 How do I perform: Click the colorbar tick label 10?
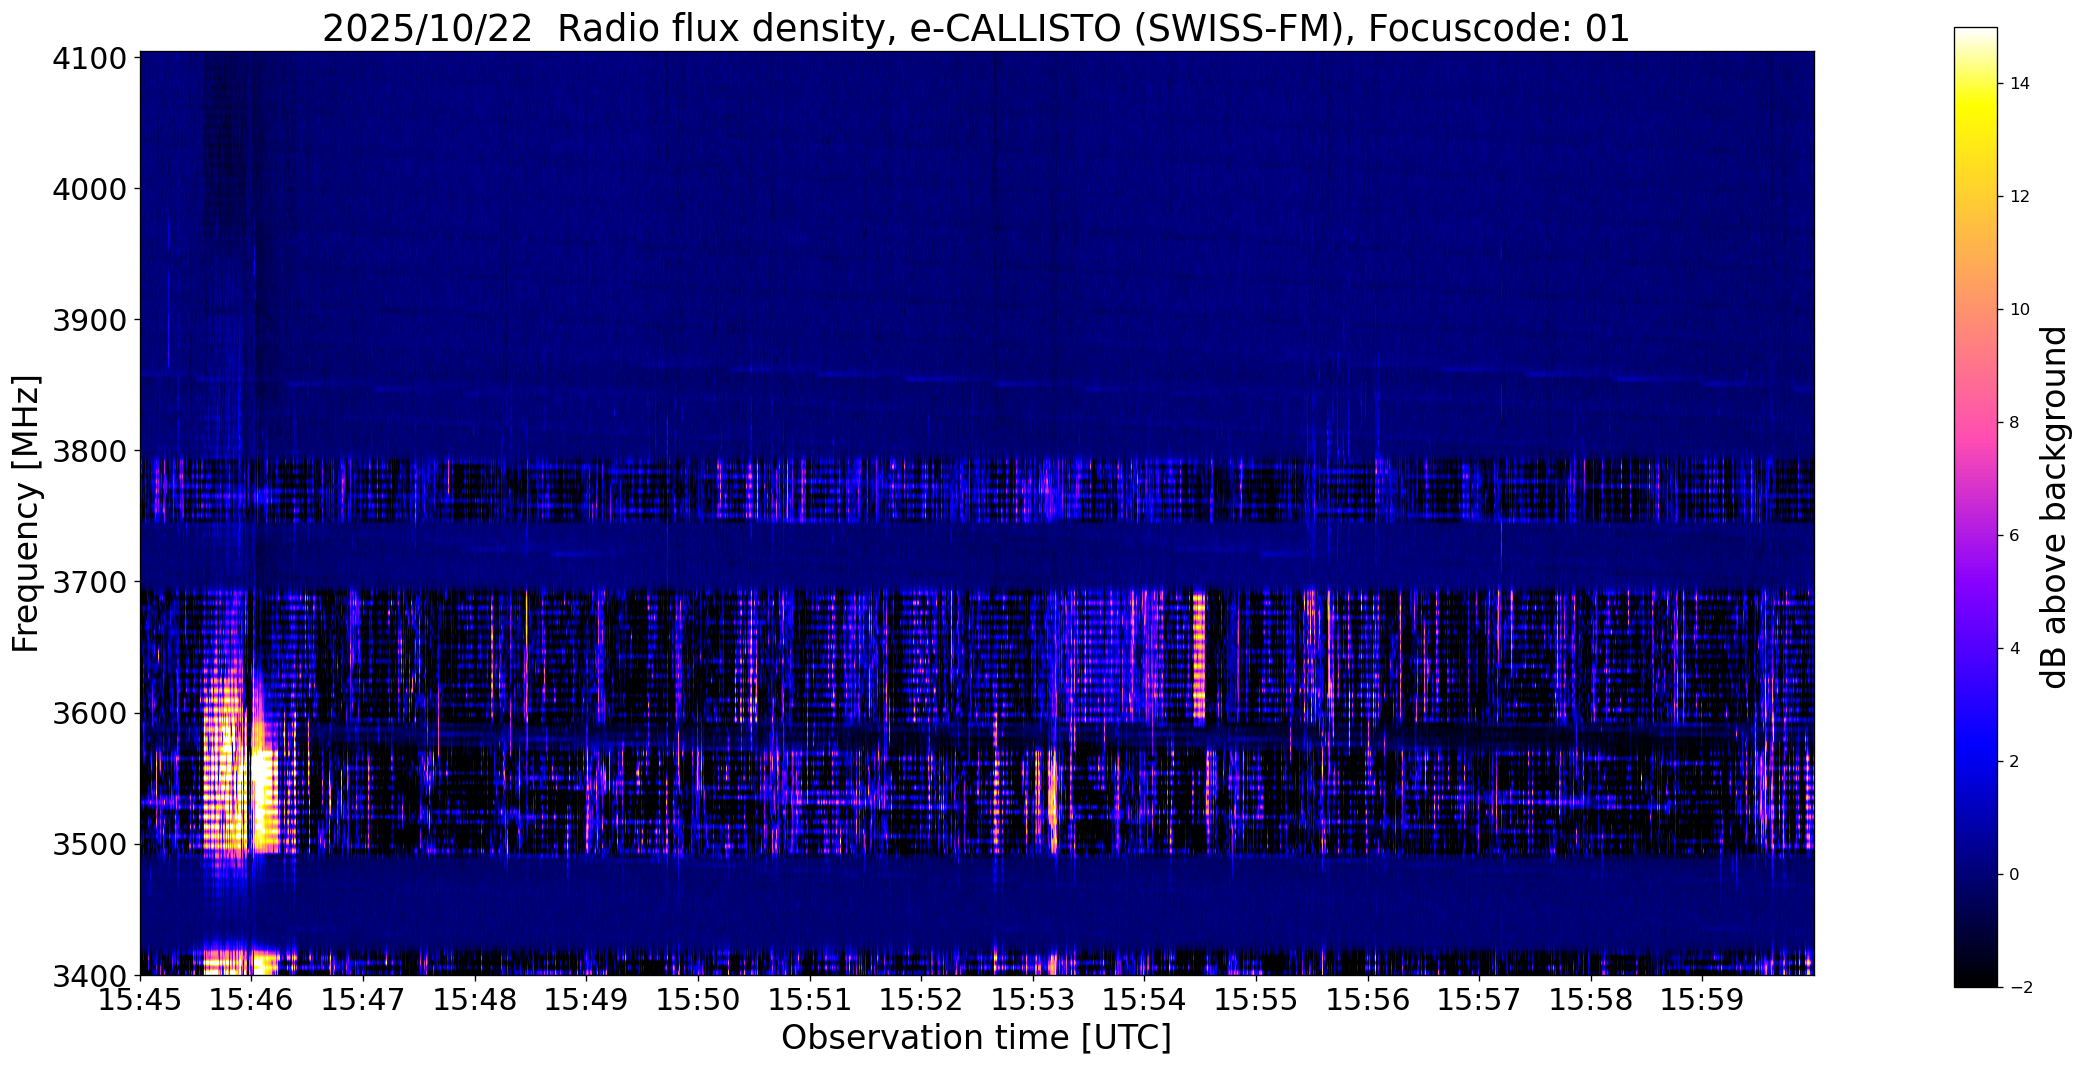pyautogui.click(x=2020, y=310)
